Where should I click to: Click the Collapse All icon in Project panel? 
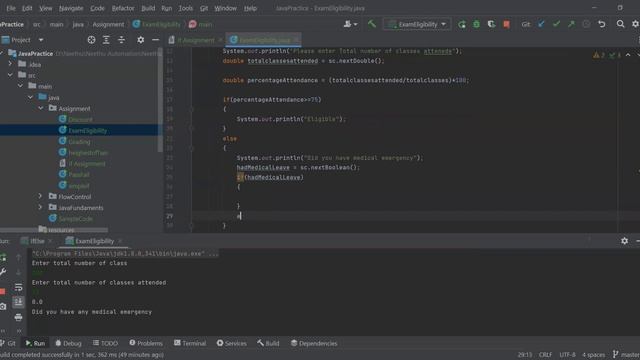(121, 40)
